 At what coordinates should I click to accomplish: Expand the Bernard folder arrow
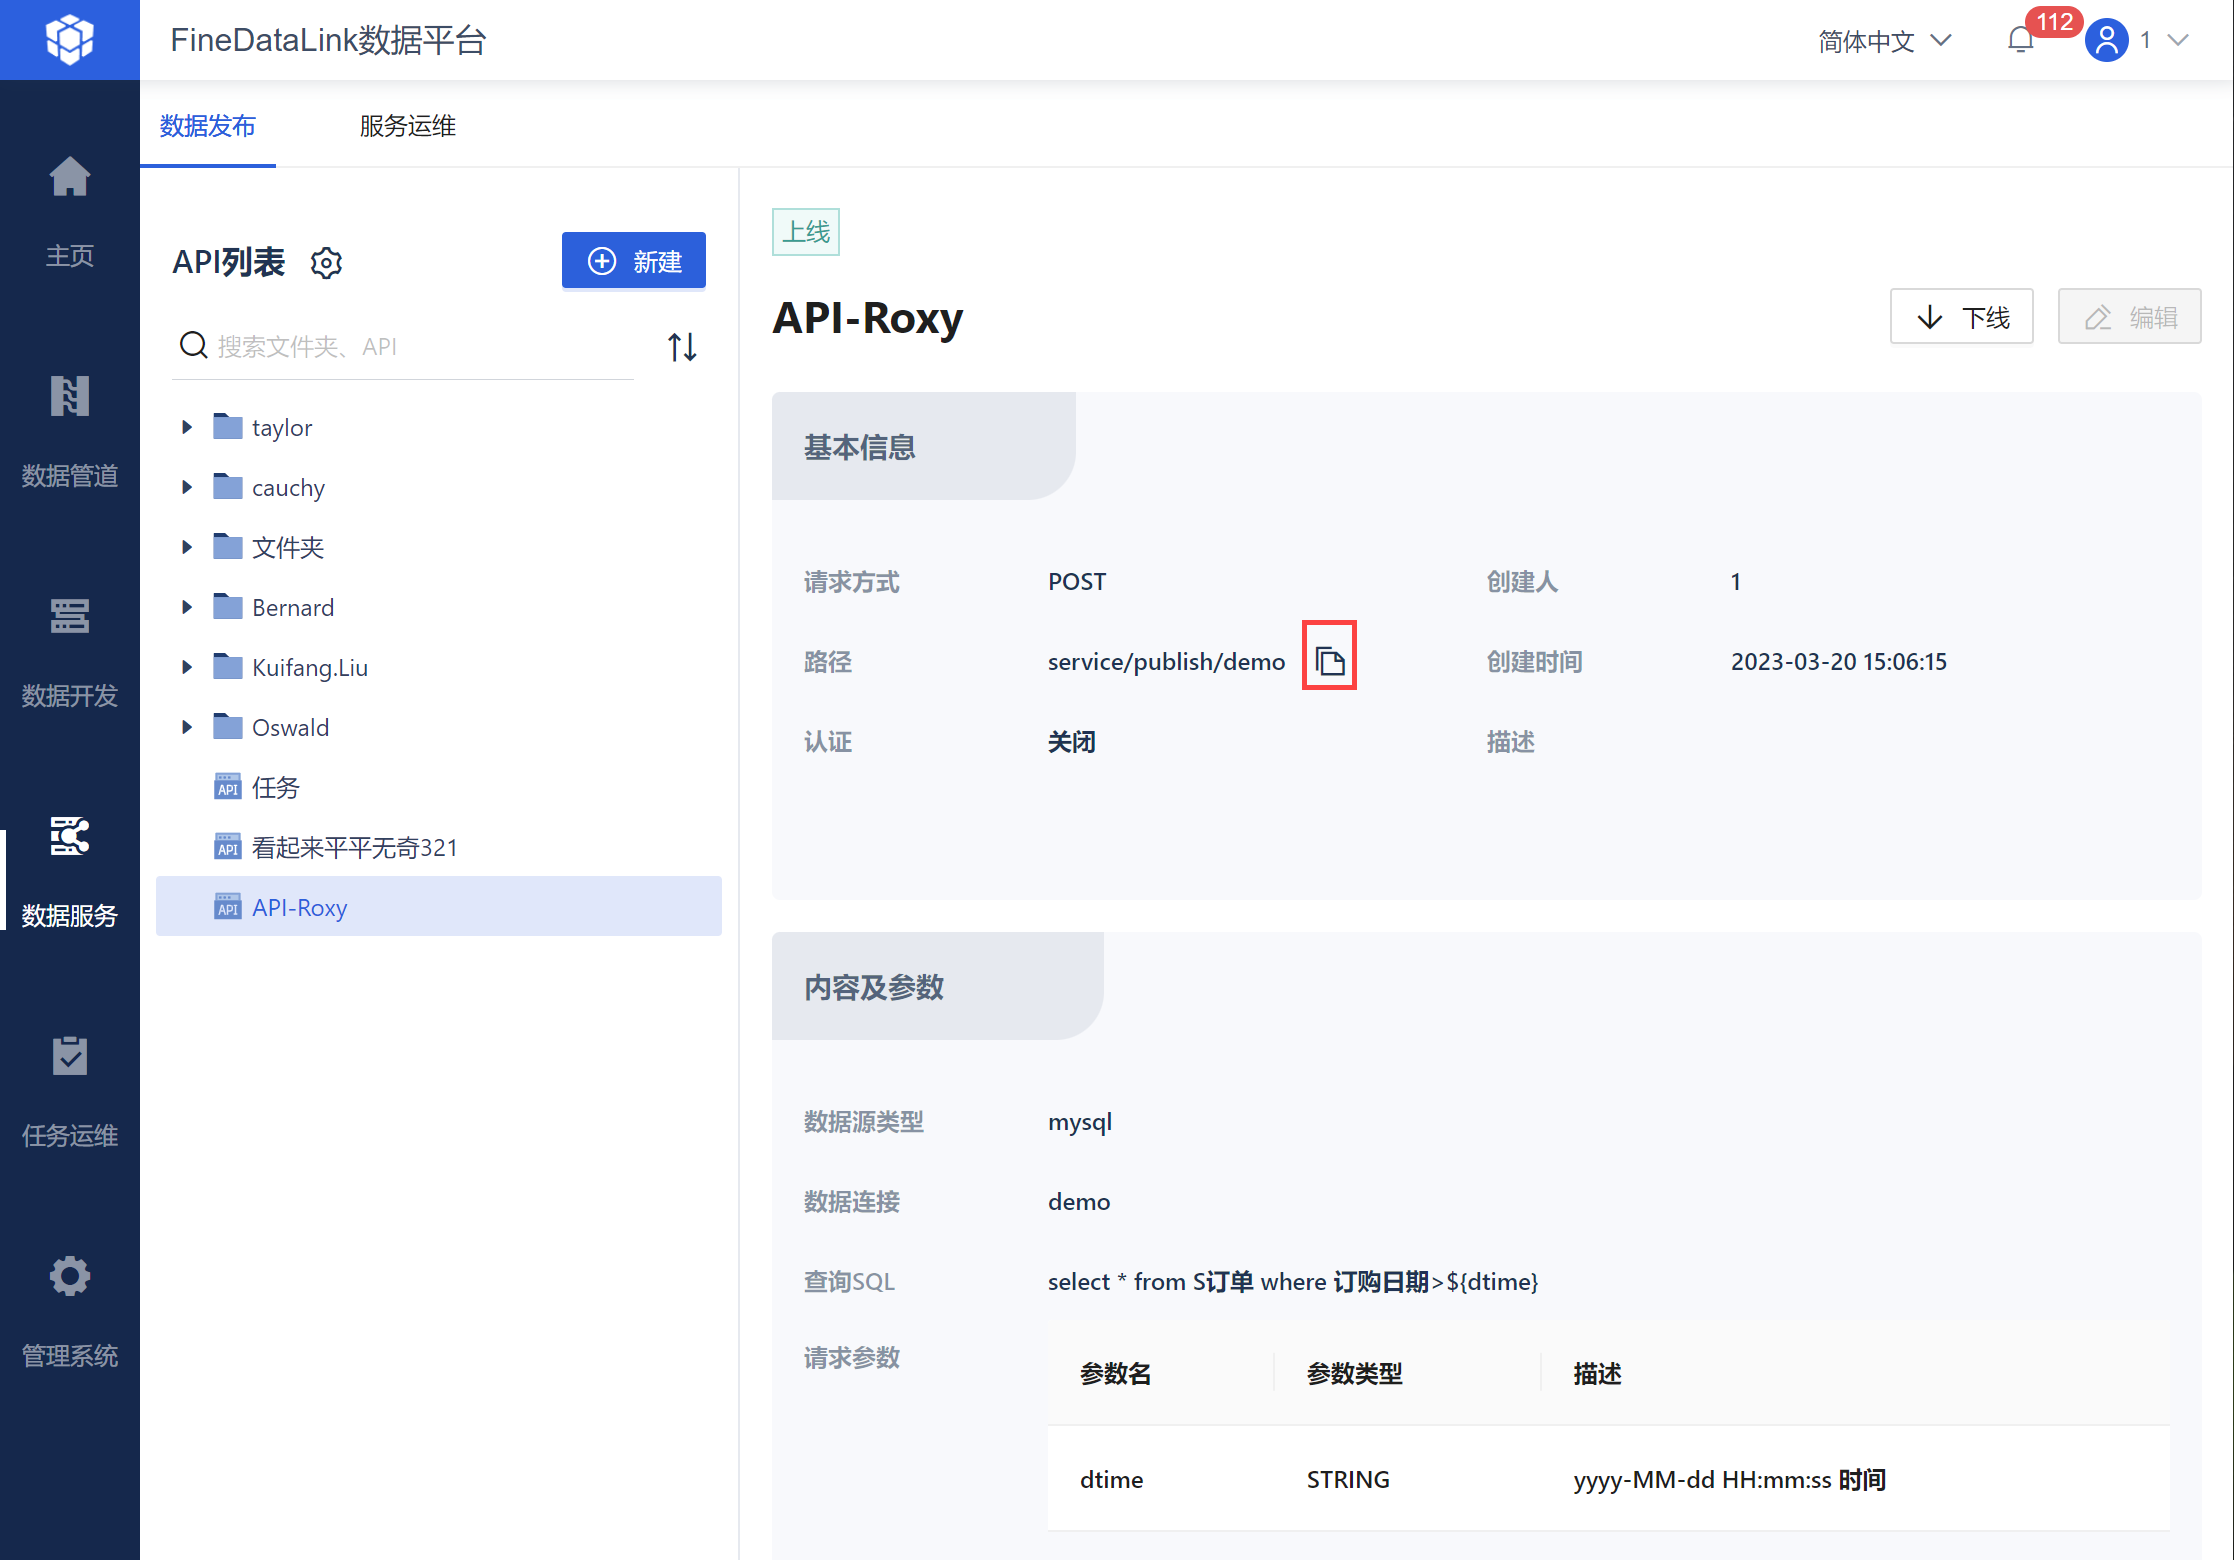tap(187, 607)
